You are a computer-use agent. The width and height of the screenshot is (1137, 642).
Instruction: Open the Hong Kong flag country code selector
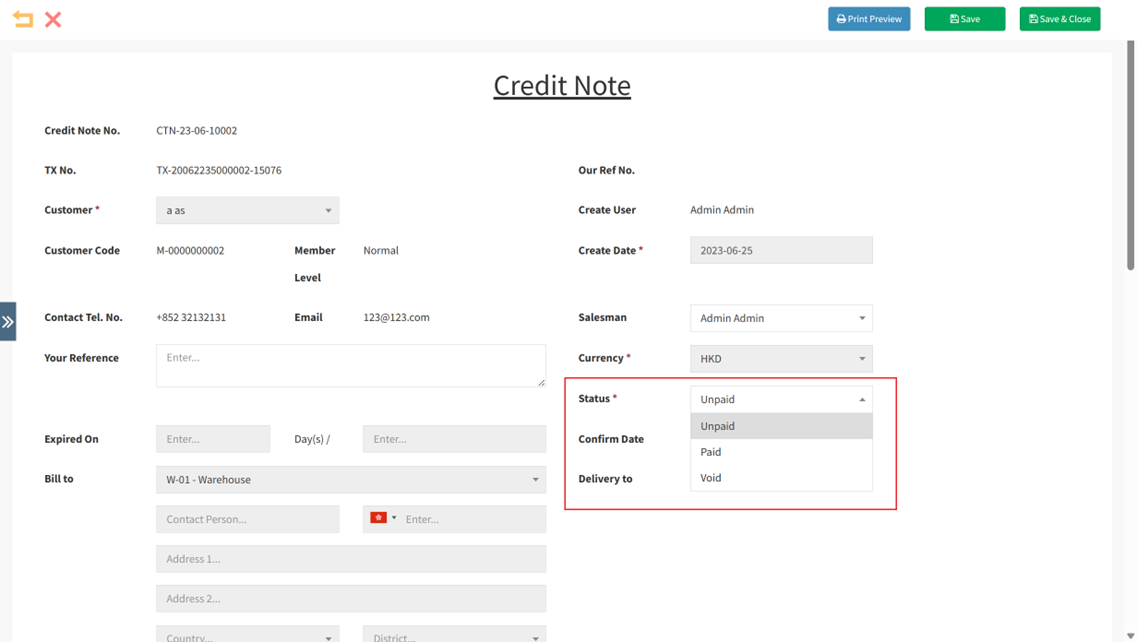pyautogui.click(x=382, y=518)
